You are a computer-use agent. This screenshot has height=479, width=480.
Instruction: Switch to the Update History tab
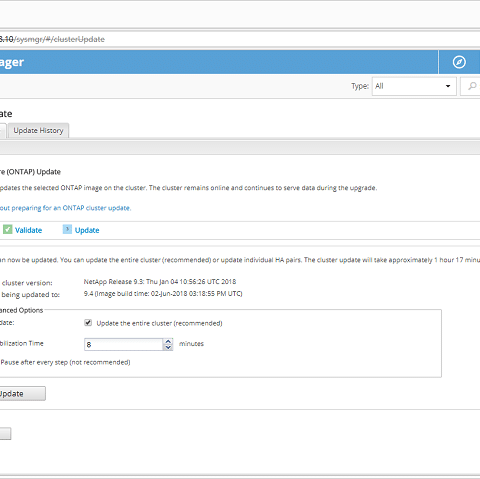tap(38, 130)
